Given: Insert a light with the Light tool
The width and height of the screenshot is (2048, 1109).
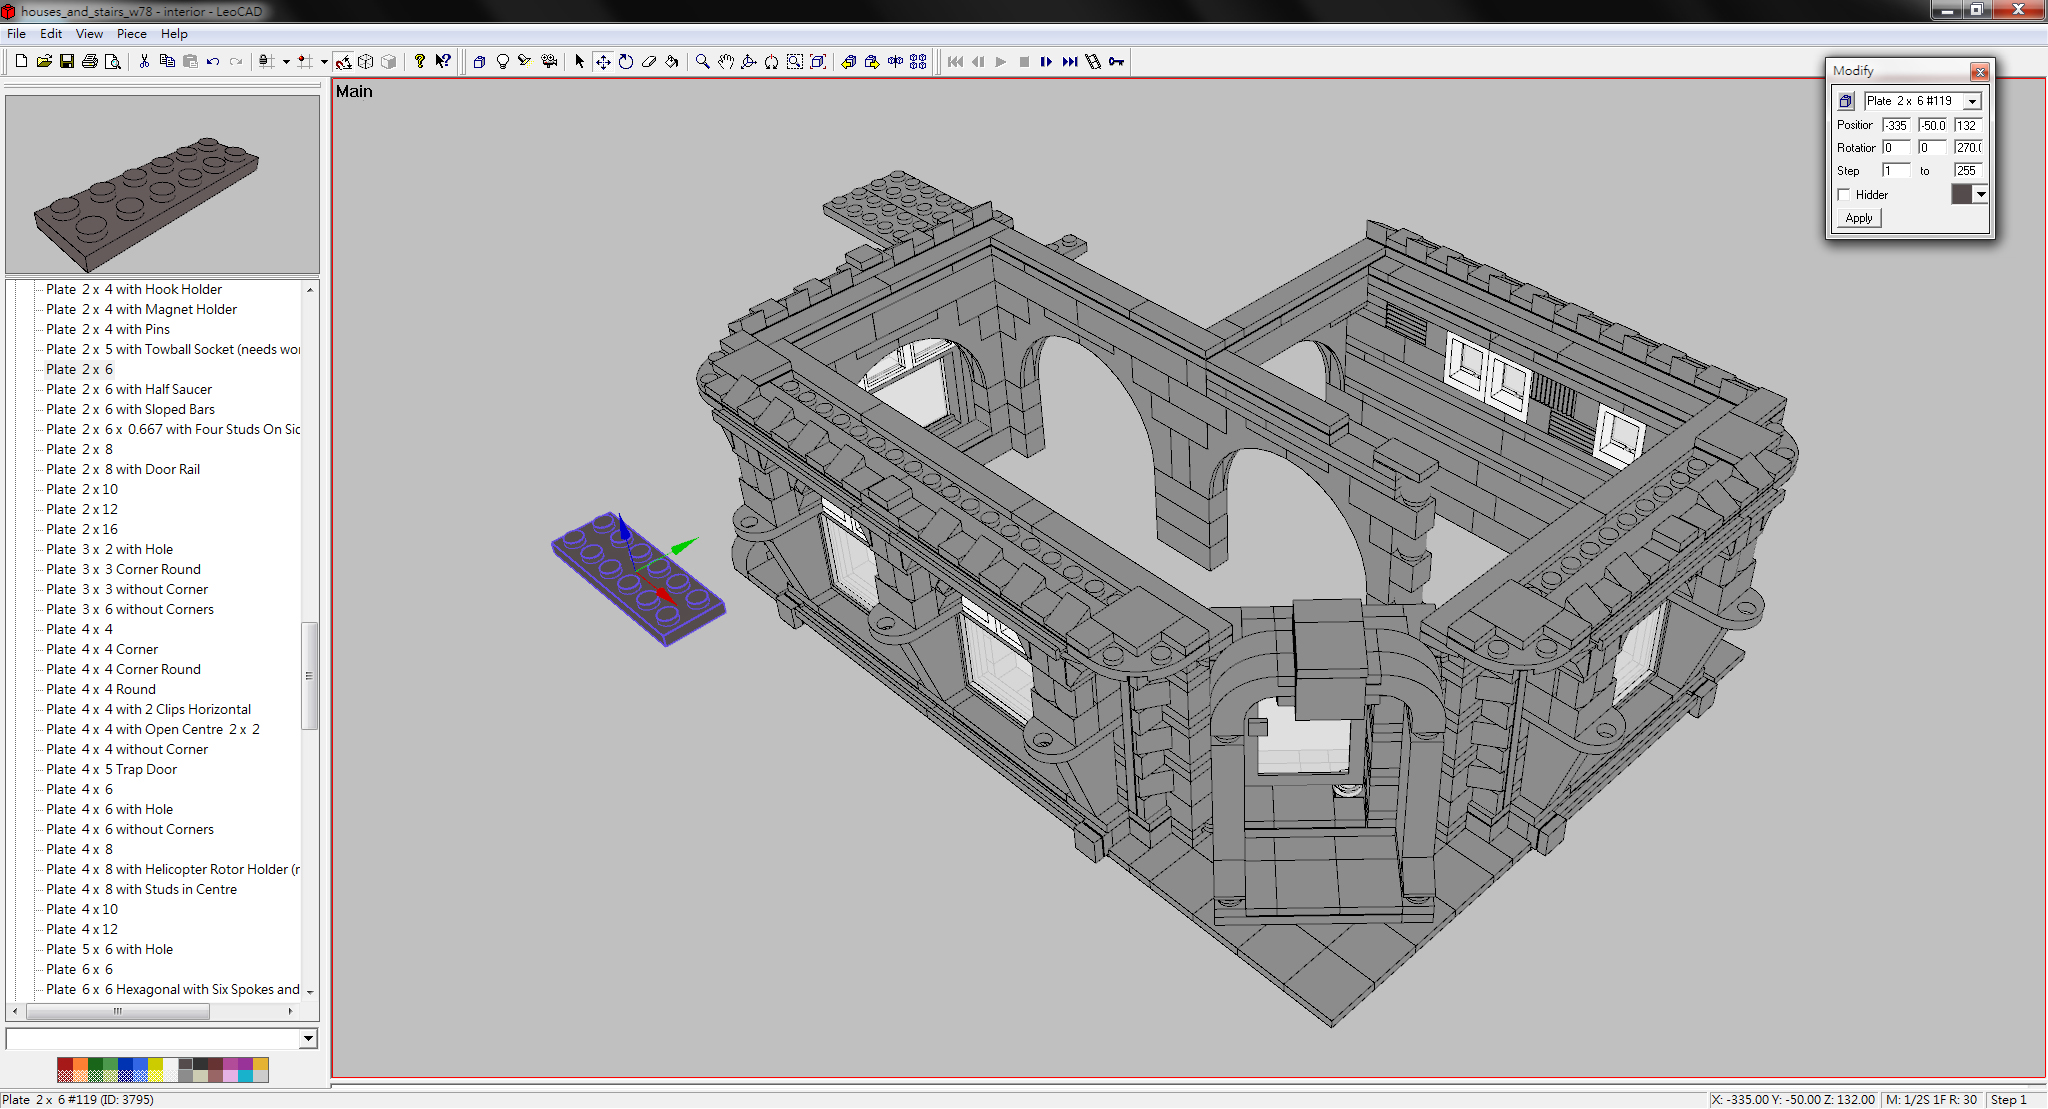Looking at the screenshot, I should 502,62.
